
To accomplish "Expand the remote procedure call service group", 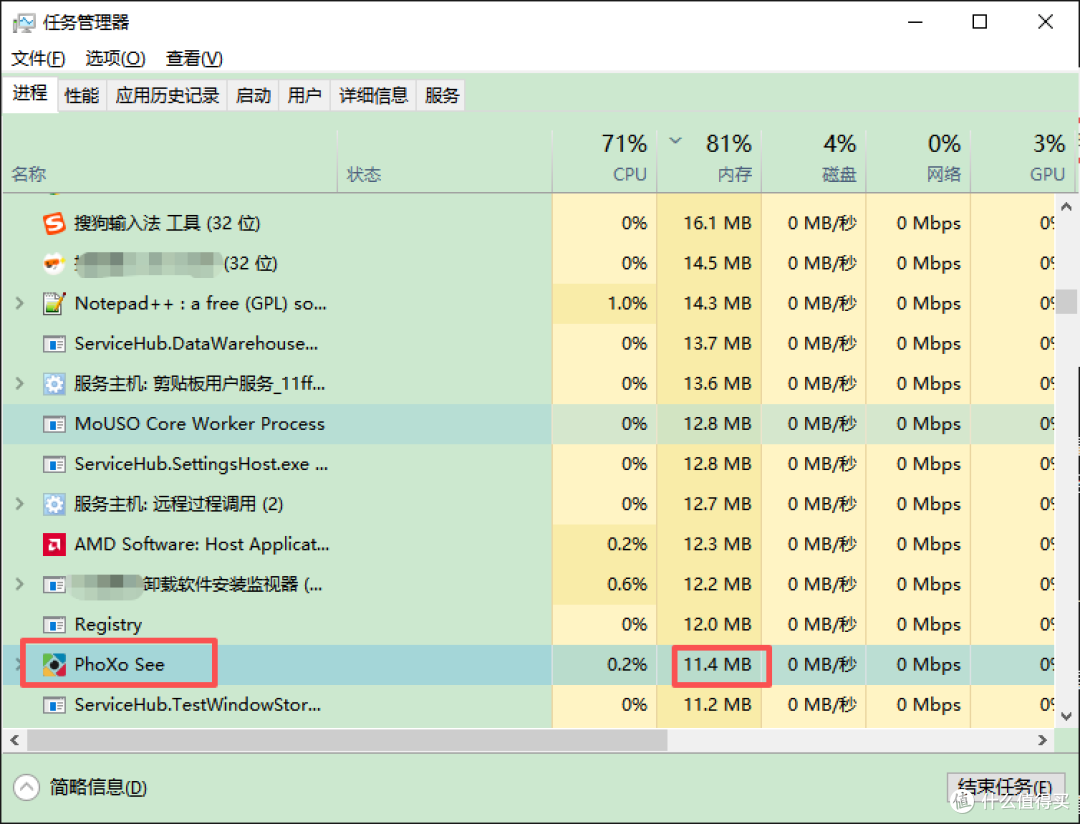I will (19, 504).
